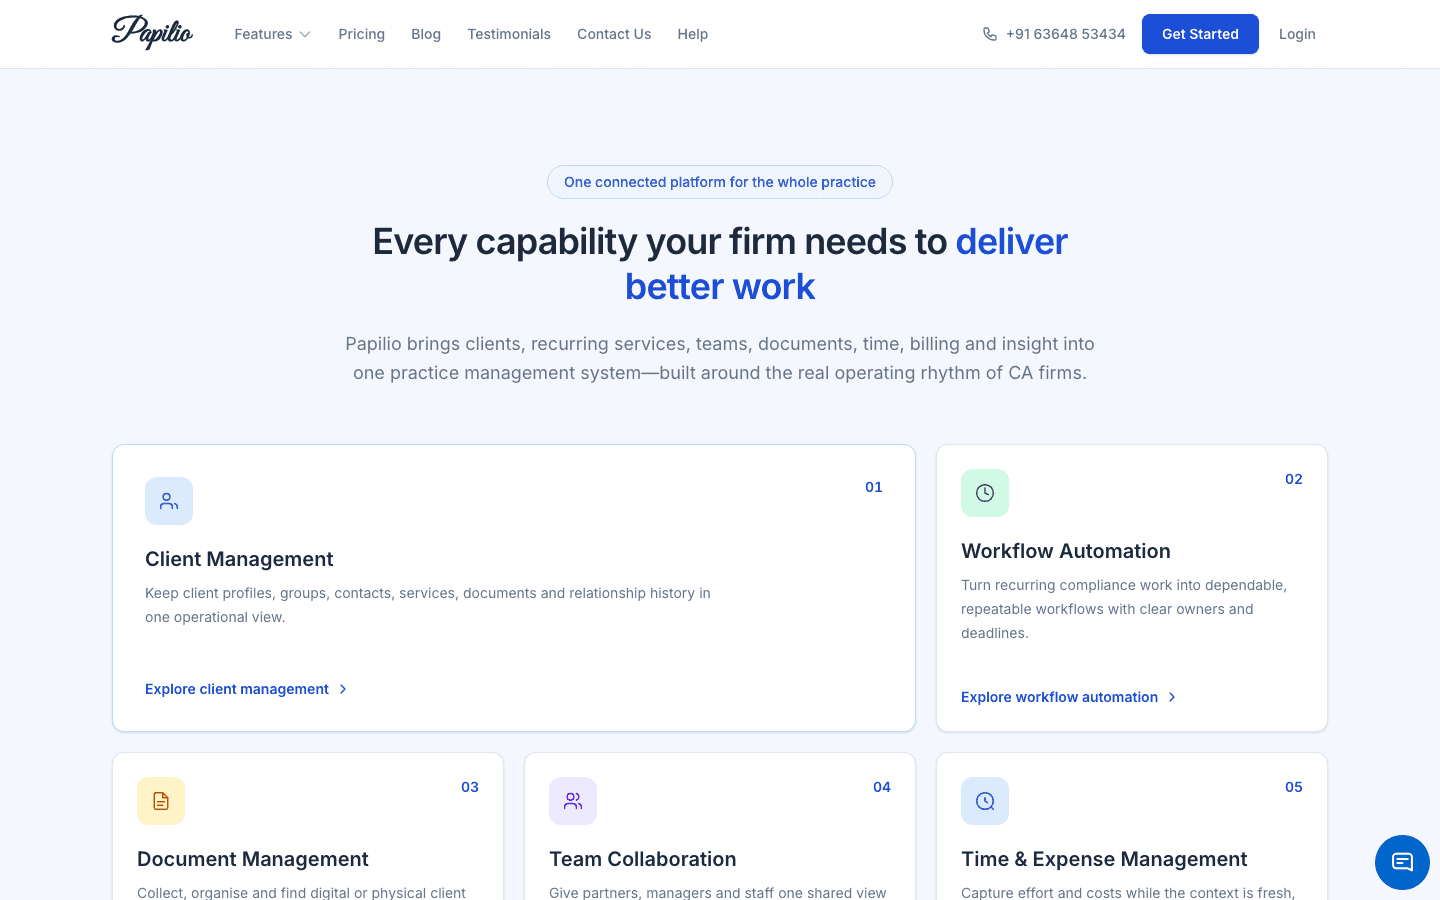Open the Help nav link
Screen dimensions: 1440x900
(x=693, y=34)
